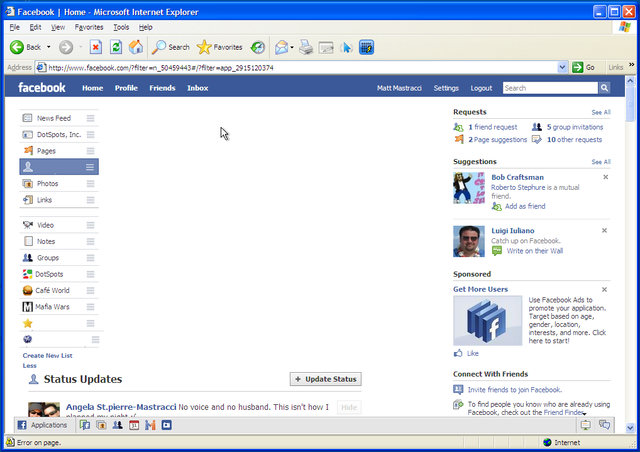Open Facebook Settings

tap(446, 88)
